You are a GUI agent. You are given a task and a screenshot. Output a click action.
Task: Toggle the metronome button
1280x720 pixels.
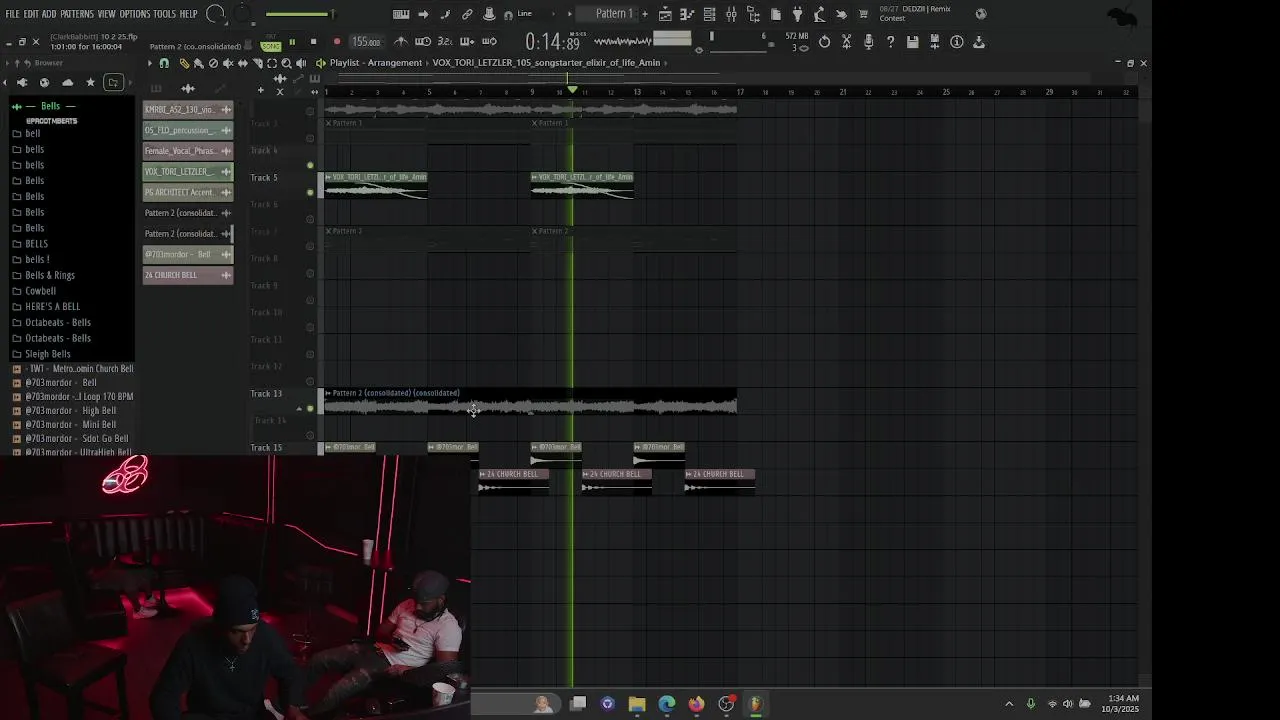[x=400, y=42]
